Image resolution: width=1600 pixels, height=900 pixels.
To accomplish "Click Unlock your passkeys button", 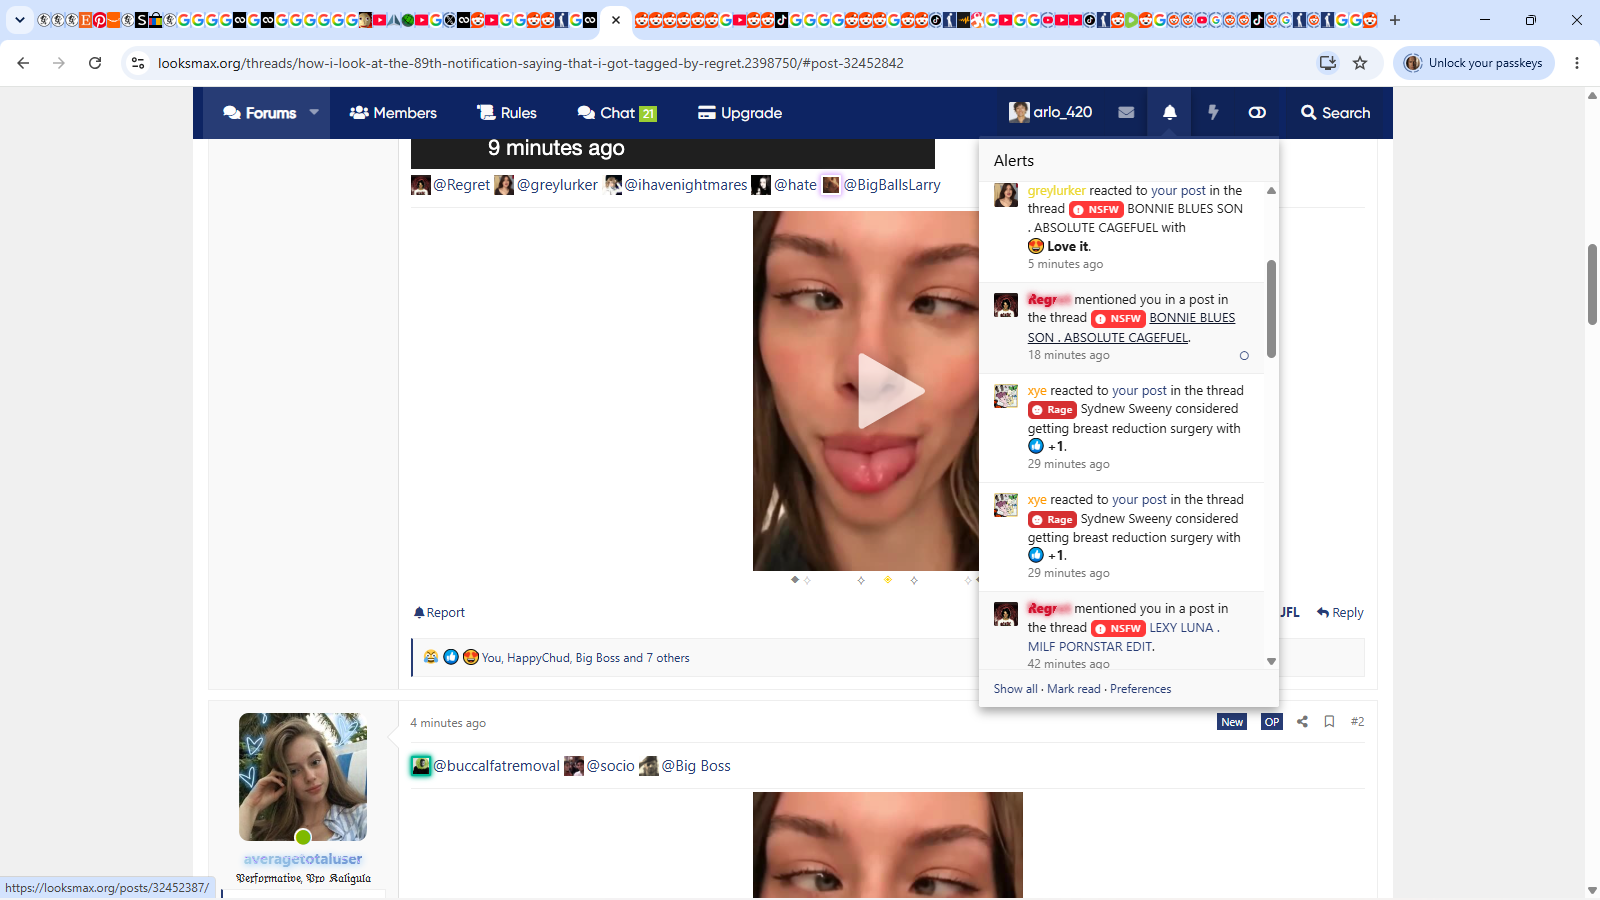I will 1474,63.
